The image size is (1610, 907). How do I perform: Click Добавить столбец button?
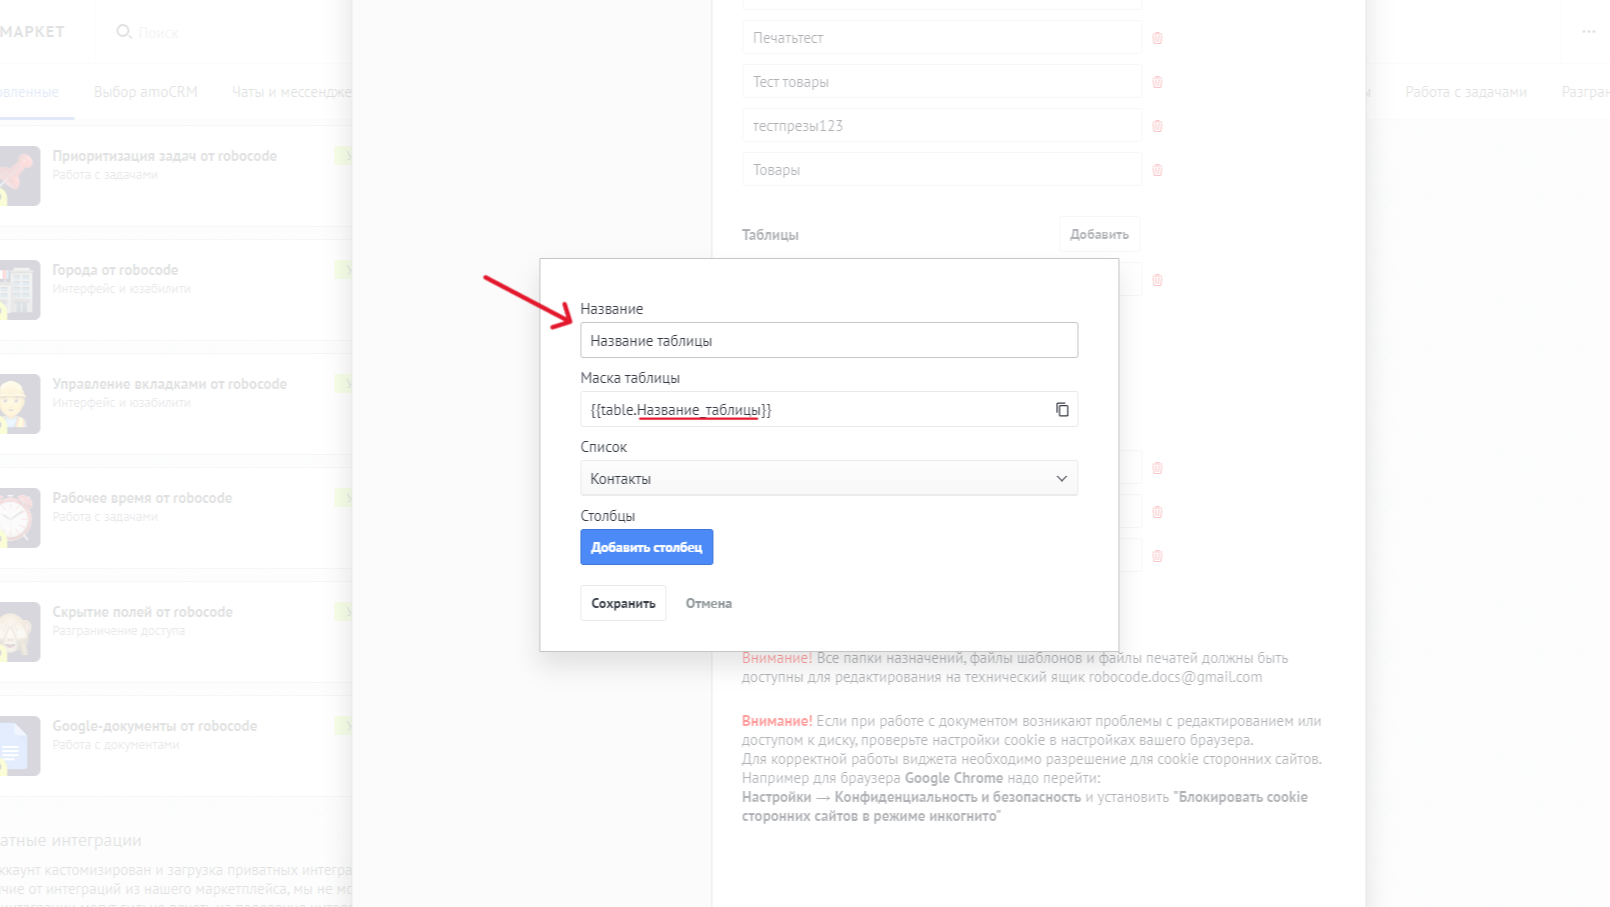click(647, 547)
